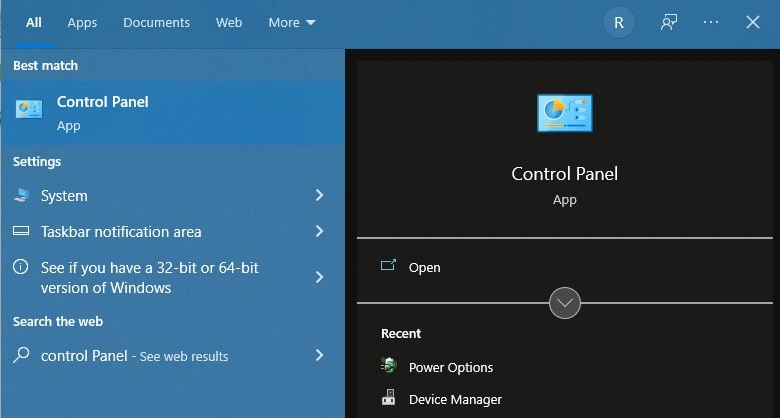Click the large Control Panel icon in preview pane
The image size is (780, 418).
coord(565,113)
